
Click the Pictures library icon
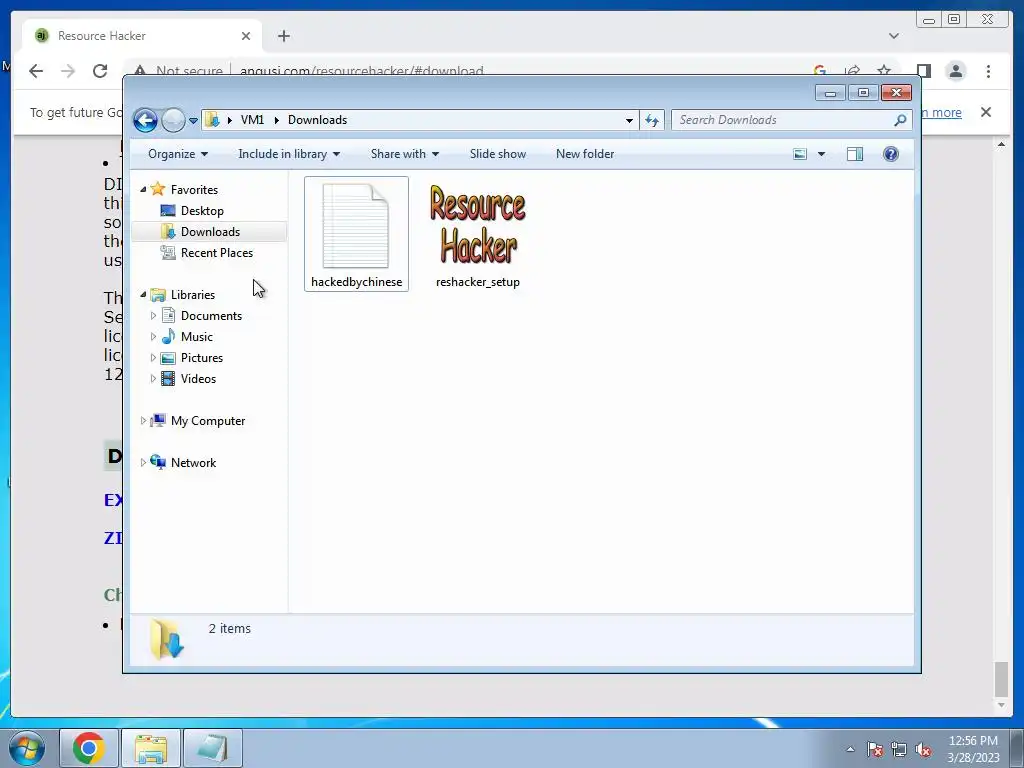(x=168, y=358)
